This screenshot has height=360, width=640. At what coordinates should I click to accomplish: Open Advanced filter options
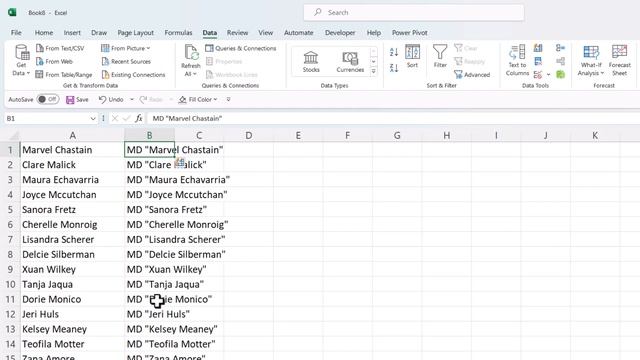click(472, 75)
